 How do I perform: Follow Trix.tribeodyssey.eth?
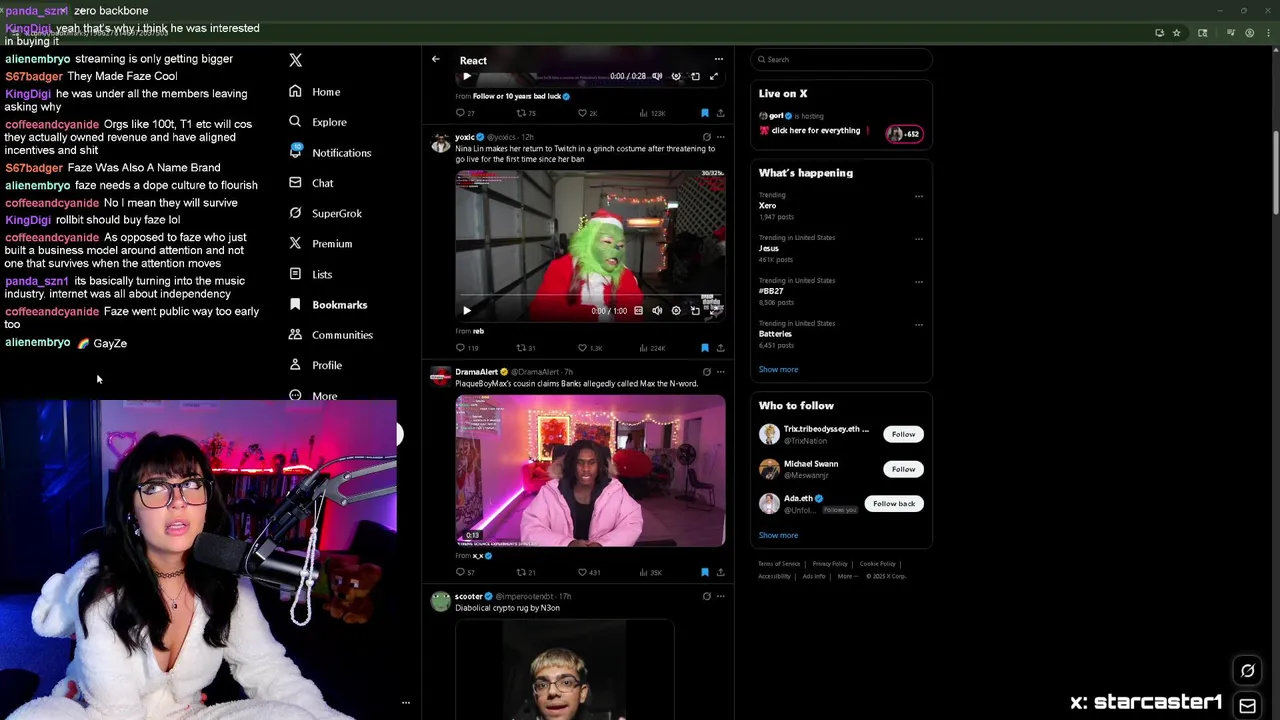click(903, 434)
